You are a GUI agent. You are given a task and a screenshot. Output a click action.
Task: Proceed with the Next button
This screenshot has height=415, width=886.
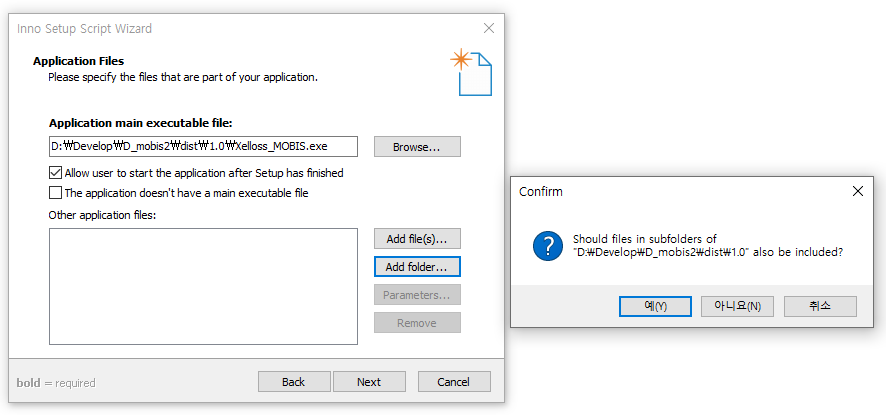pyautogui.click(x=369, y=382)
